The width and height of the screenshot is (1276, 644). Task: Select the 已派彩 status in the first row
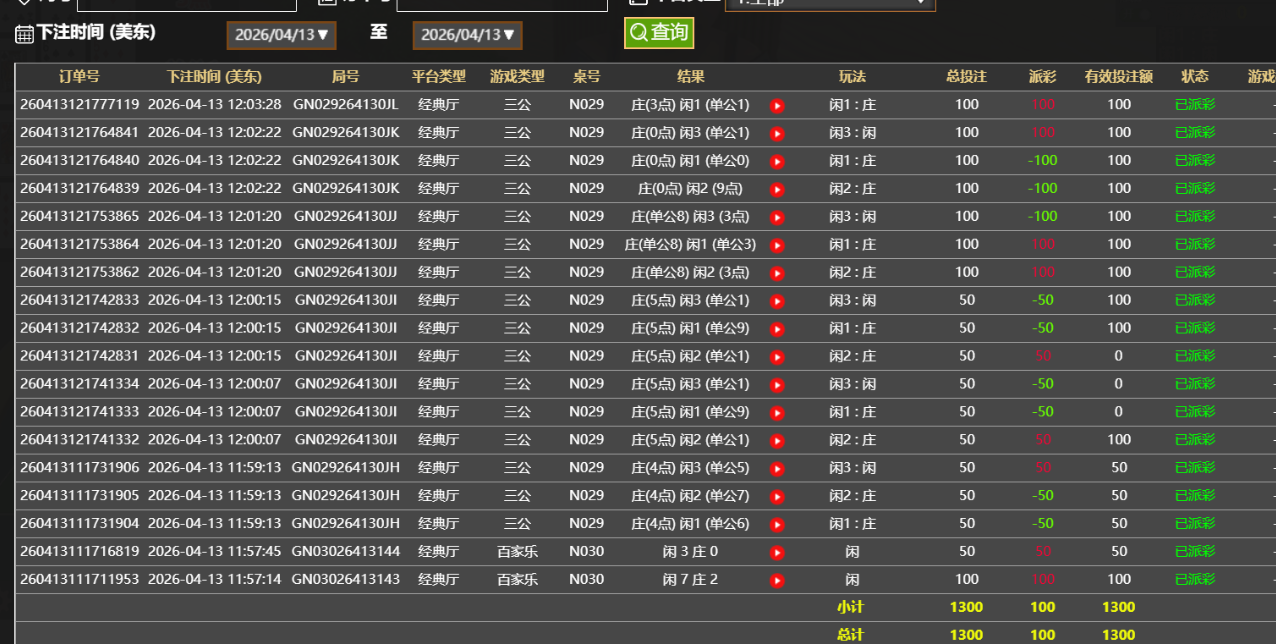point(1194,104)
